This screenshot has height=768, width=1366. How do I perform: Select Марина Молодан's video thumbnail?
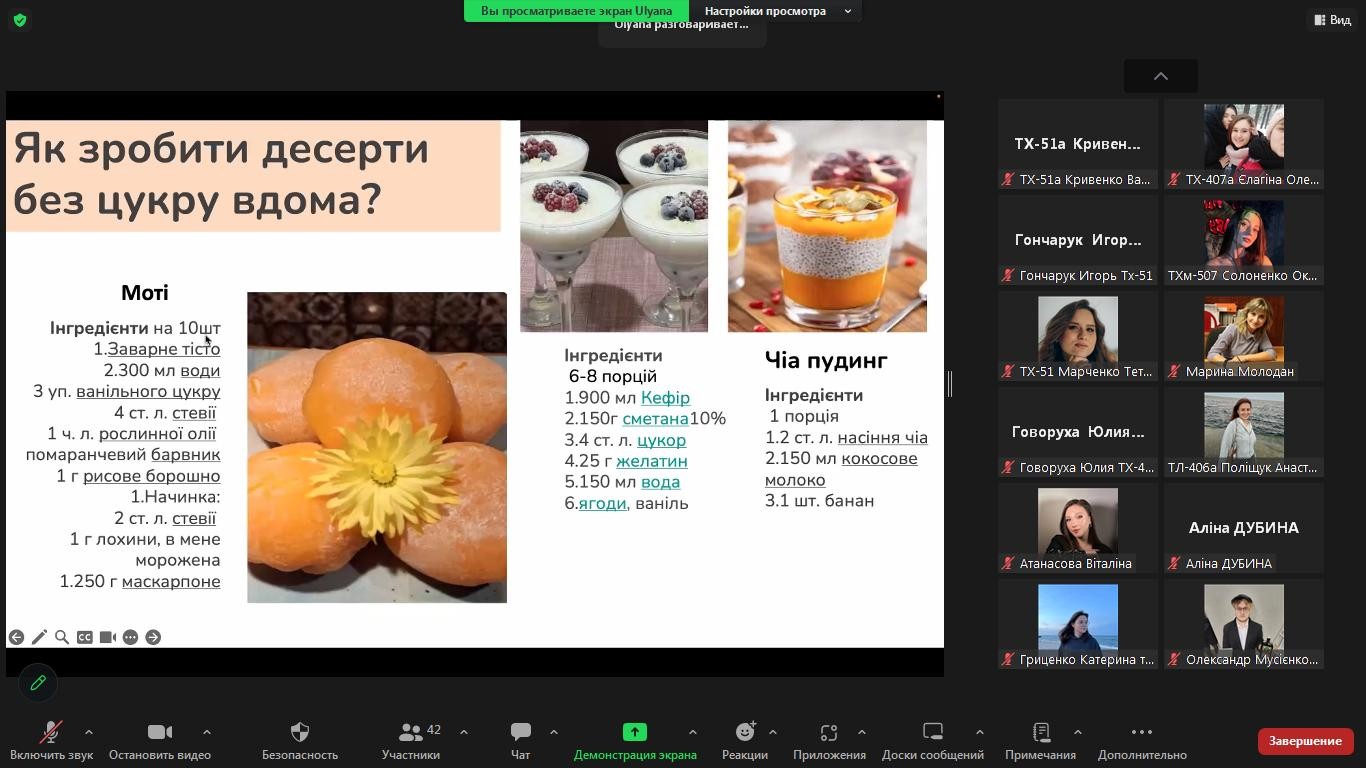[x=1243, y=336]
